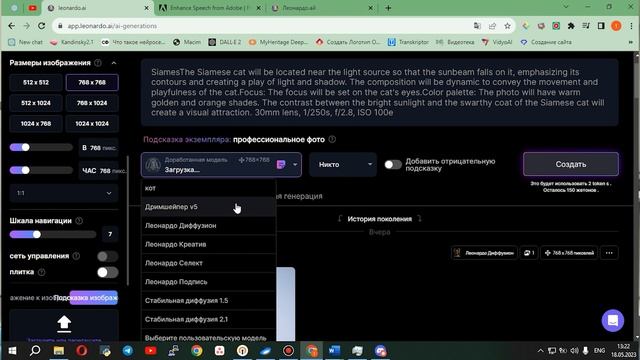Open the 1:1 aspect ratio dropdown
Screen dimensions: 640x360
click(64, 193)
